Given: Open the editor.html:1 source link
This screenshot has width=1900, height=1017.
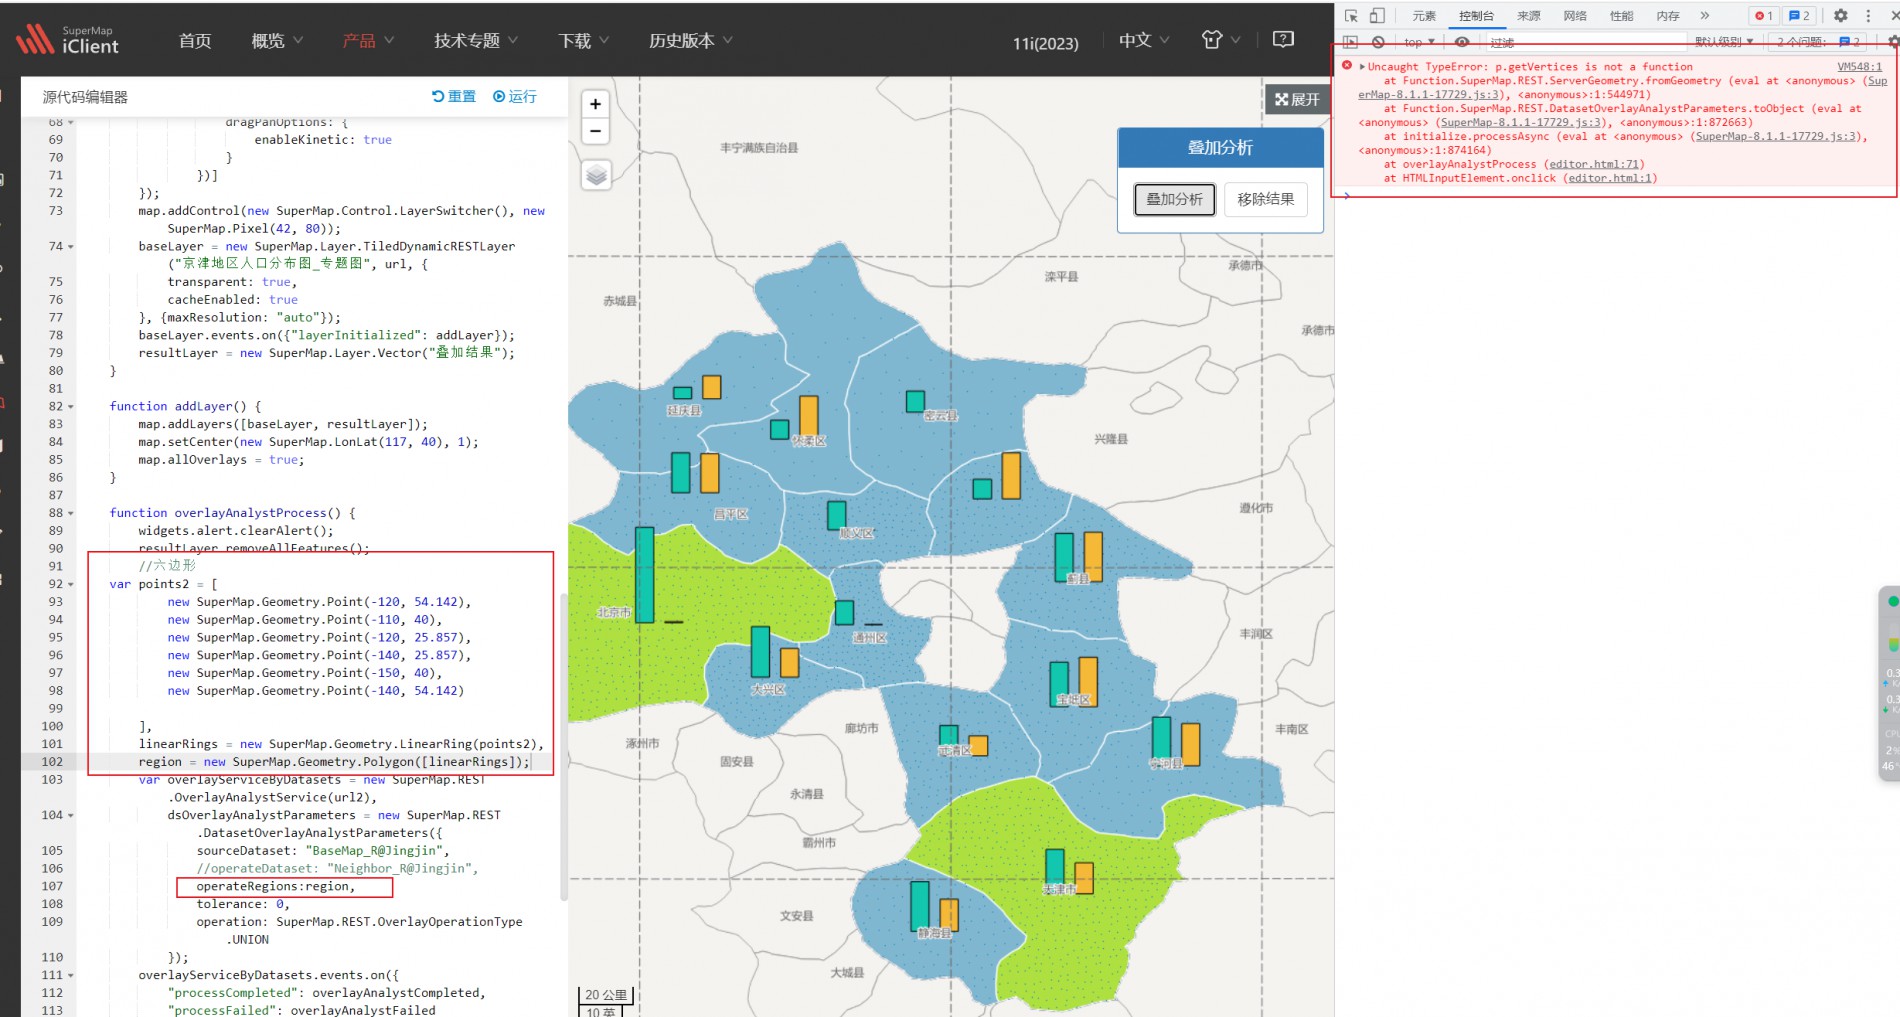Looking at the screenshot, I should click(x=1611, y=178).
